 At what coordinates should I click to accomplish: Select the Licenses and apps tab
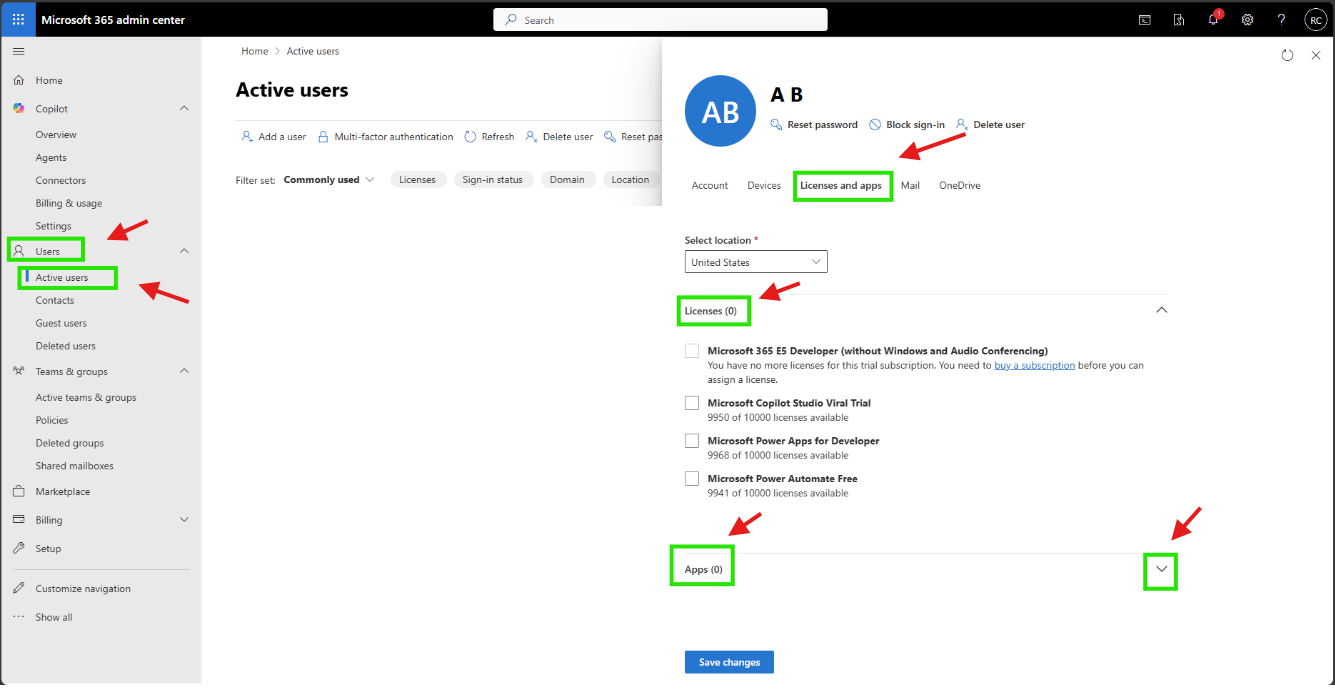841,186
